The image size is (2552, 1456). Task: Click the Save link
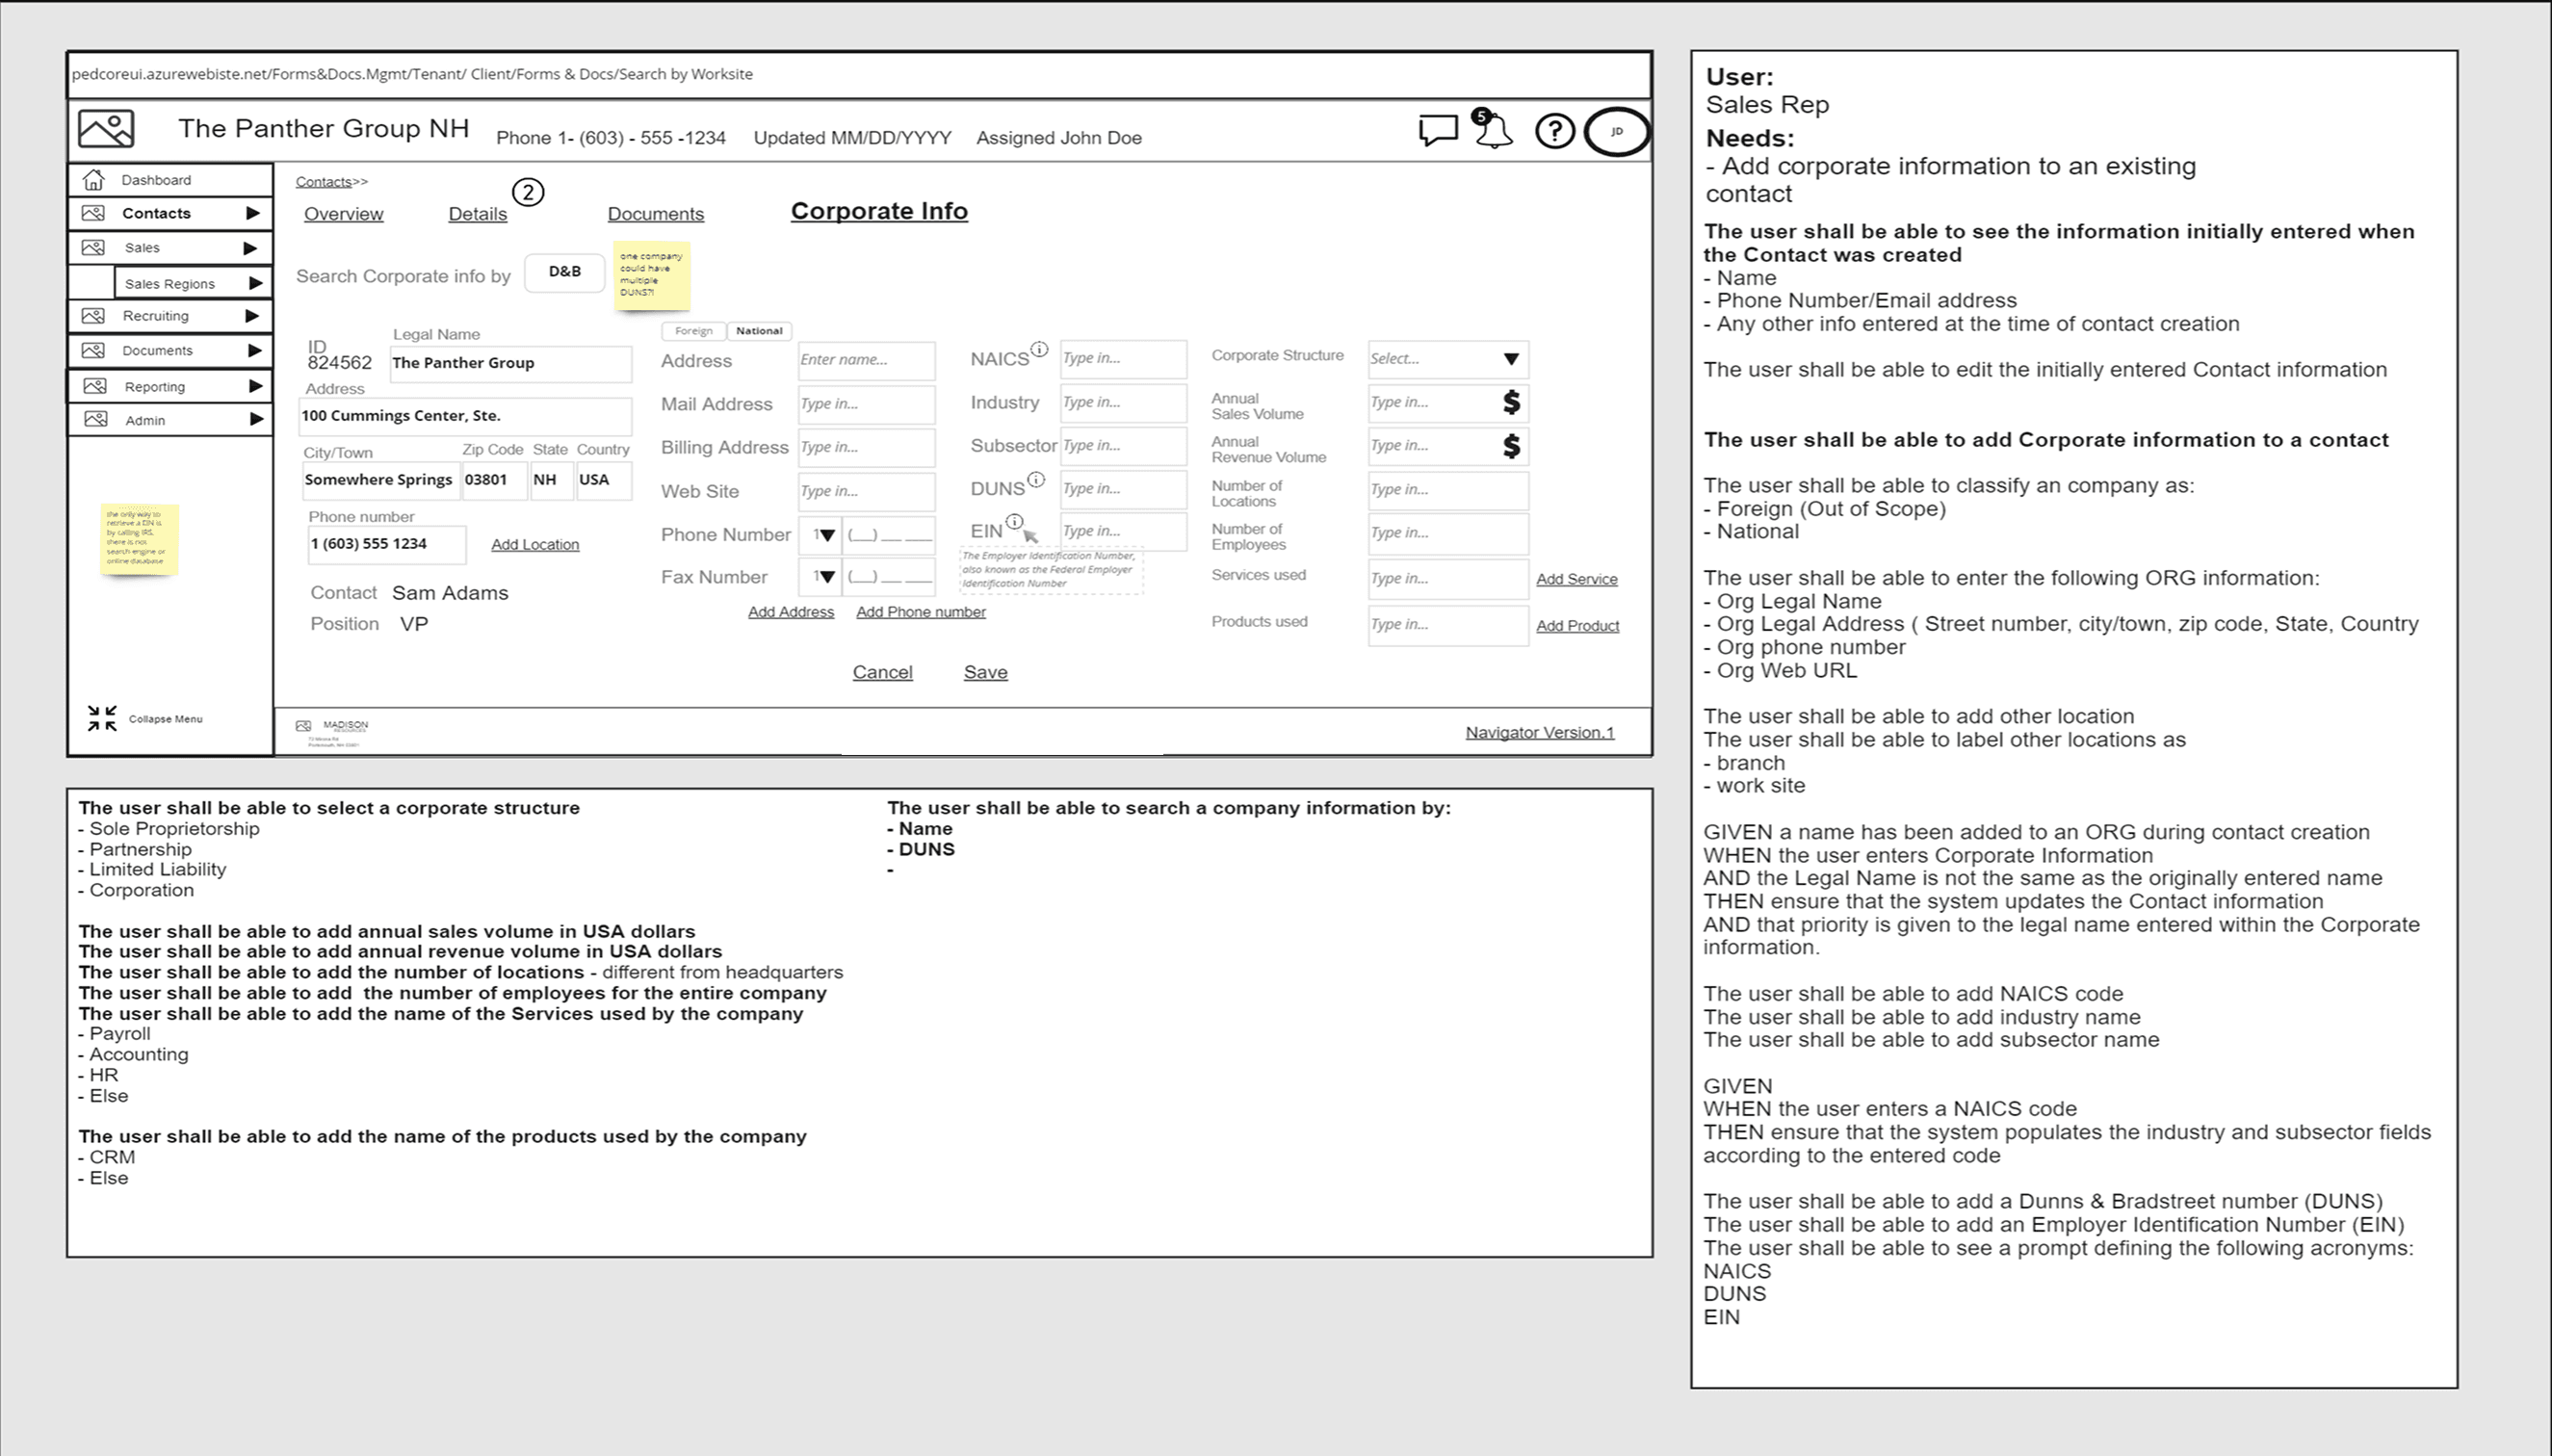[x=985, y=672]
